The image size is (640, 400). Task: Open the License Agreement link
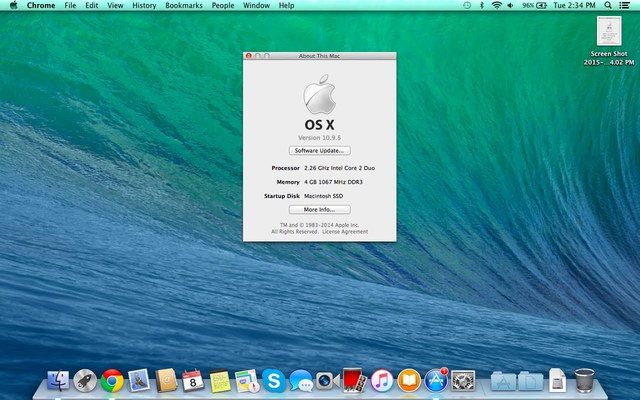coord(345,231)
